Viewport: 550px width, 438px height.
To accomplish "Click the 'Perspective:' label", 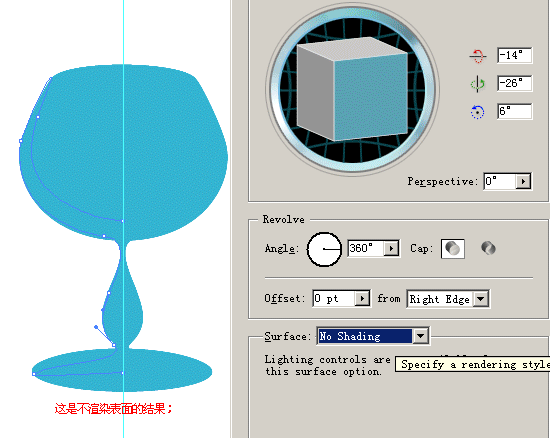I will 443,181.
